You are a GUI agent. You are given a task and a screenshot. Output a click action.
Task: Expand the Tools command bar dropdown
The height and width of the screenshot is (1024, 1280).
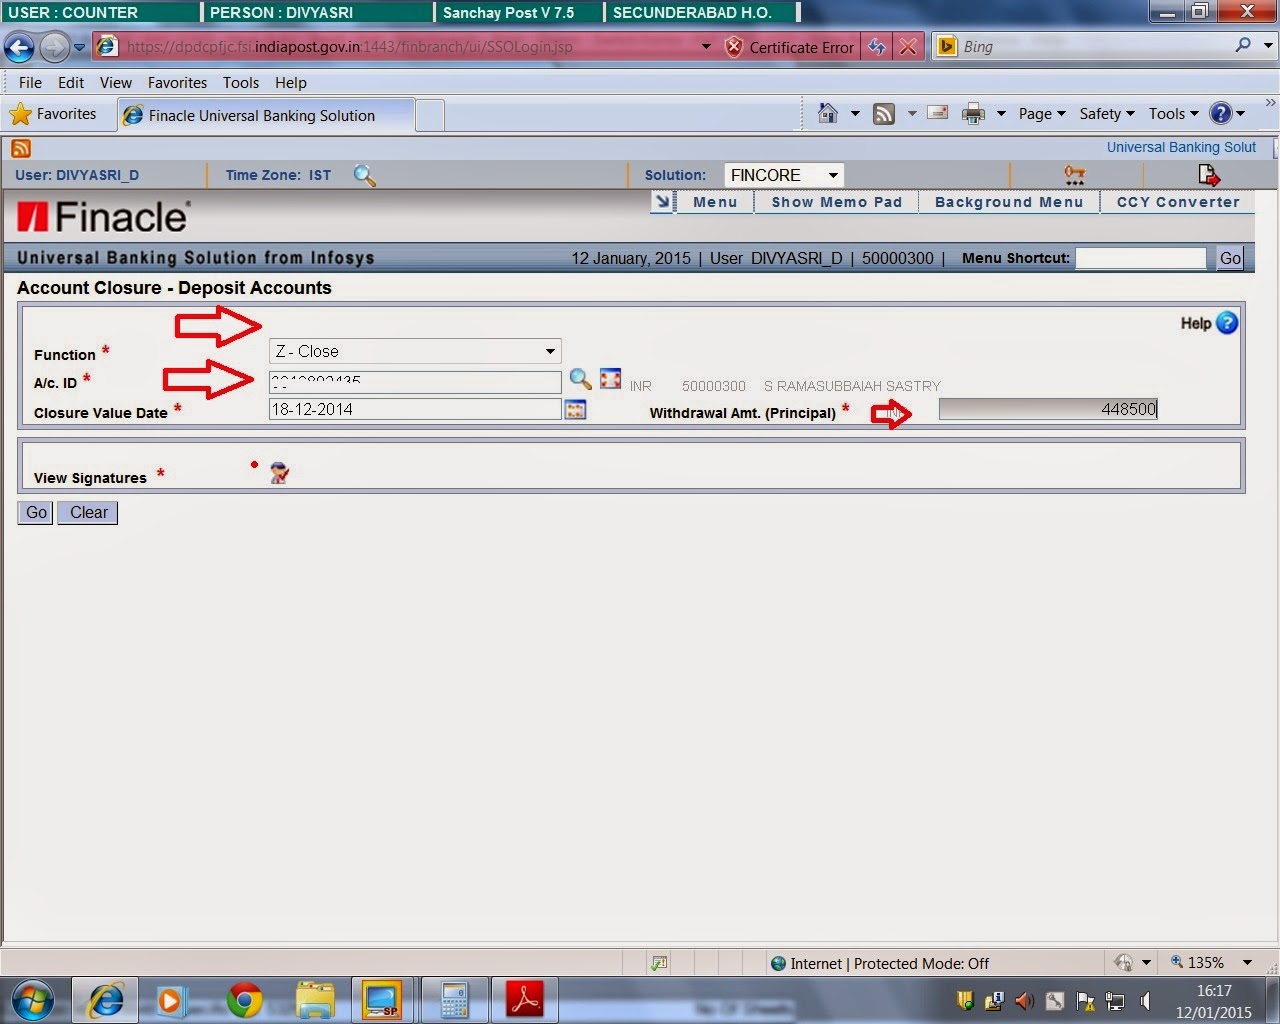1173,114
